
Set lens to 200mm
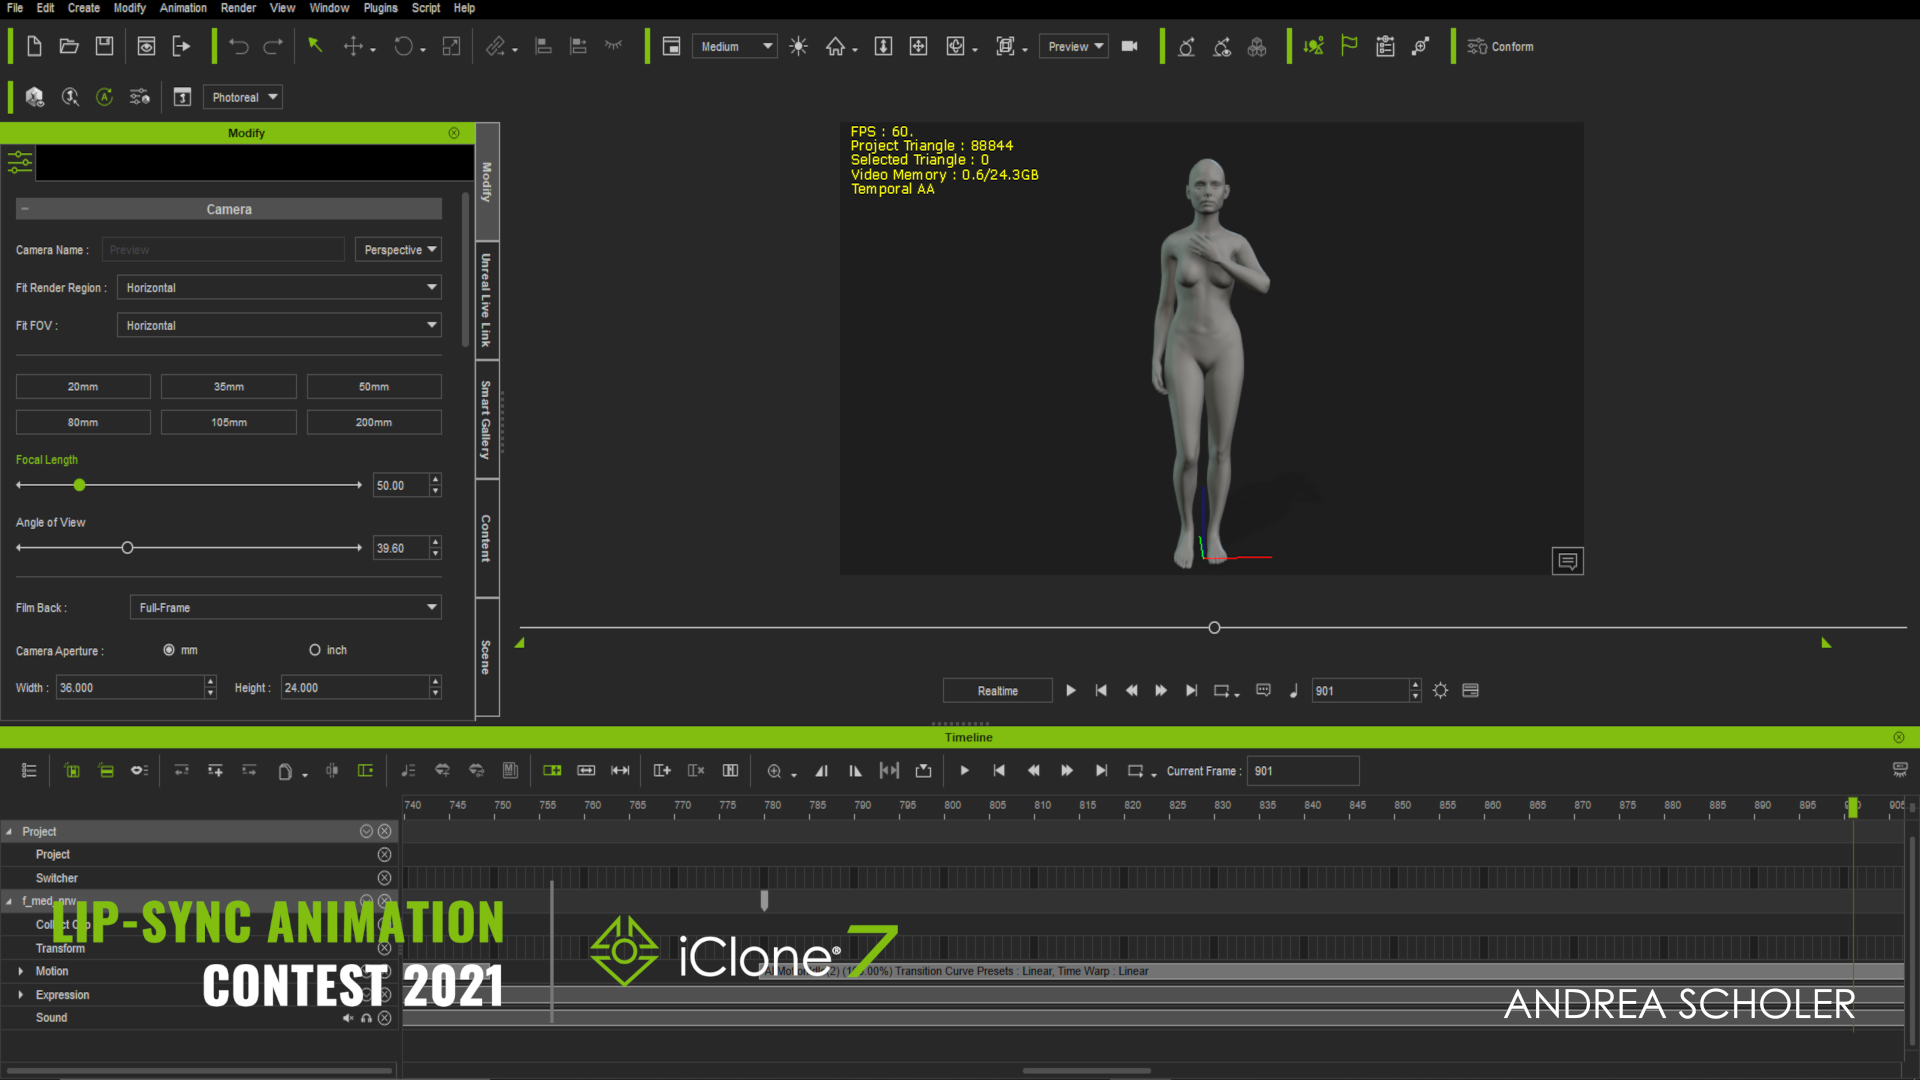pos(374,423)
